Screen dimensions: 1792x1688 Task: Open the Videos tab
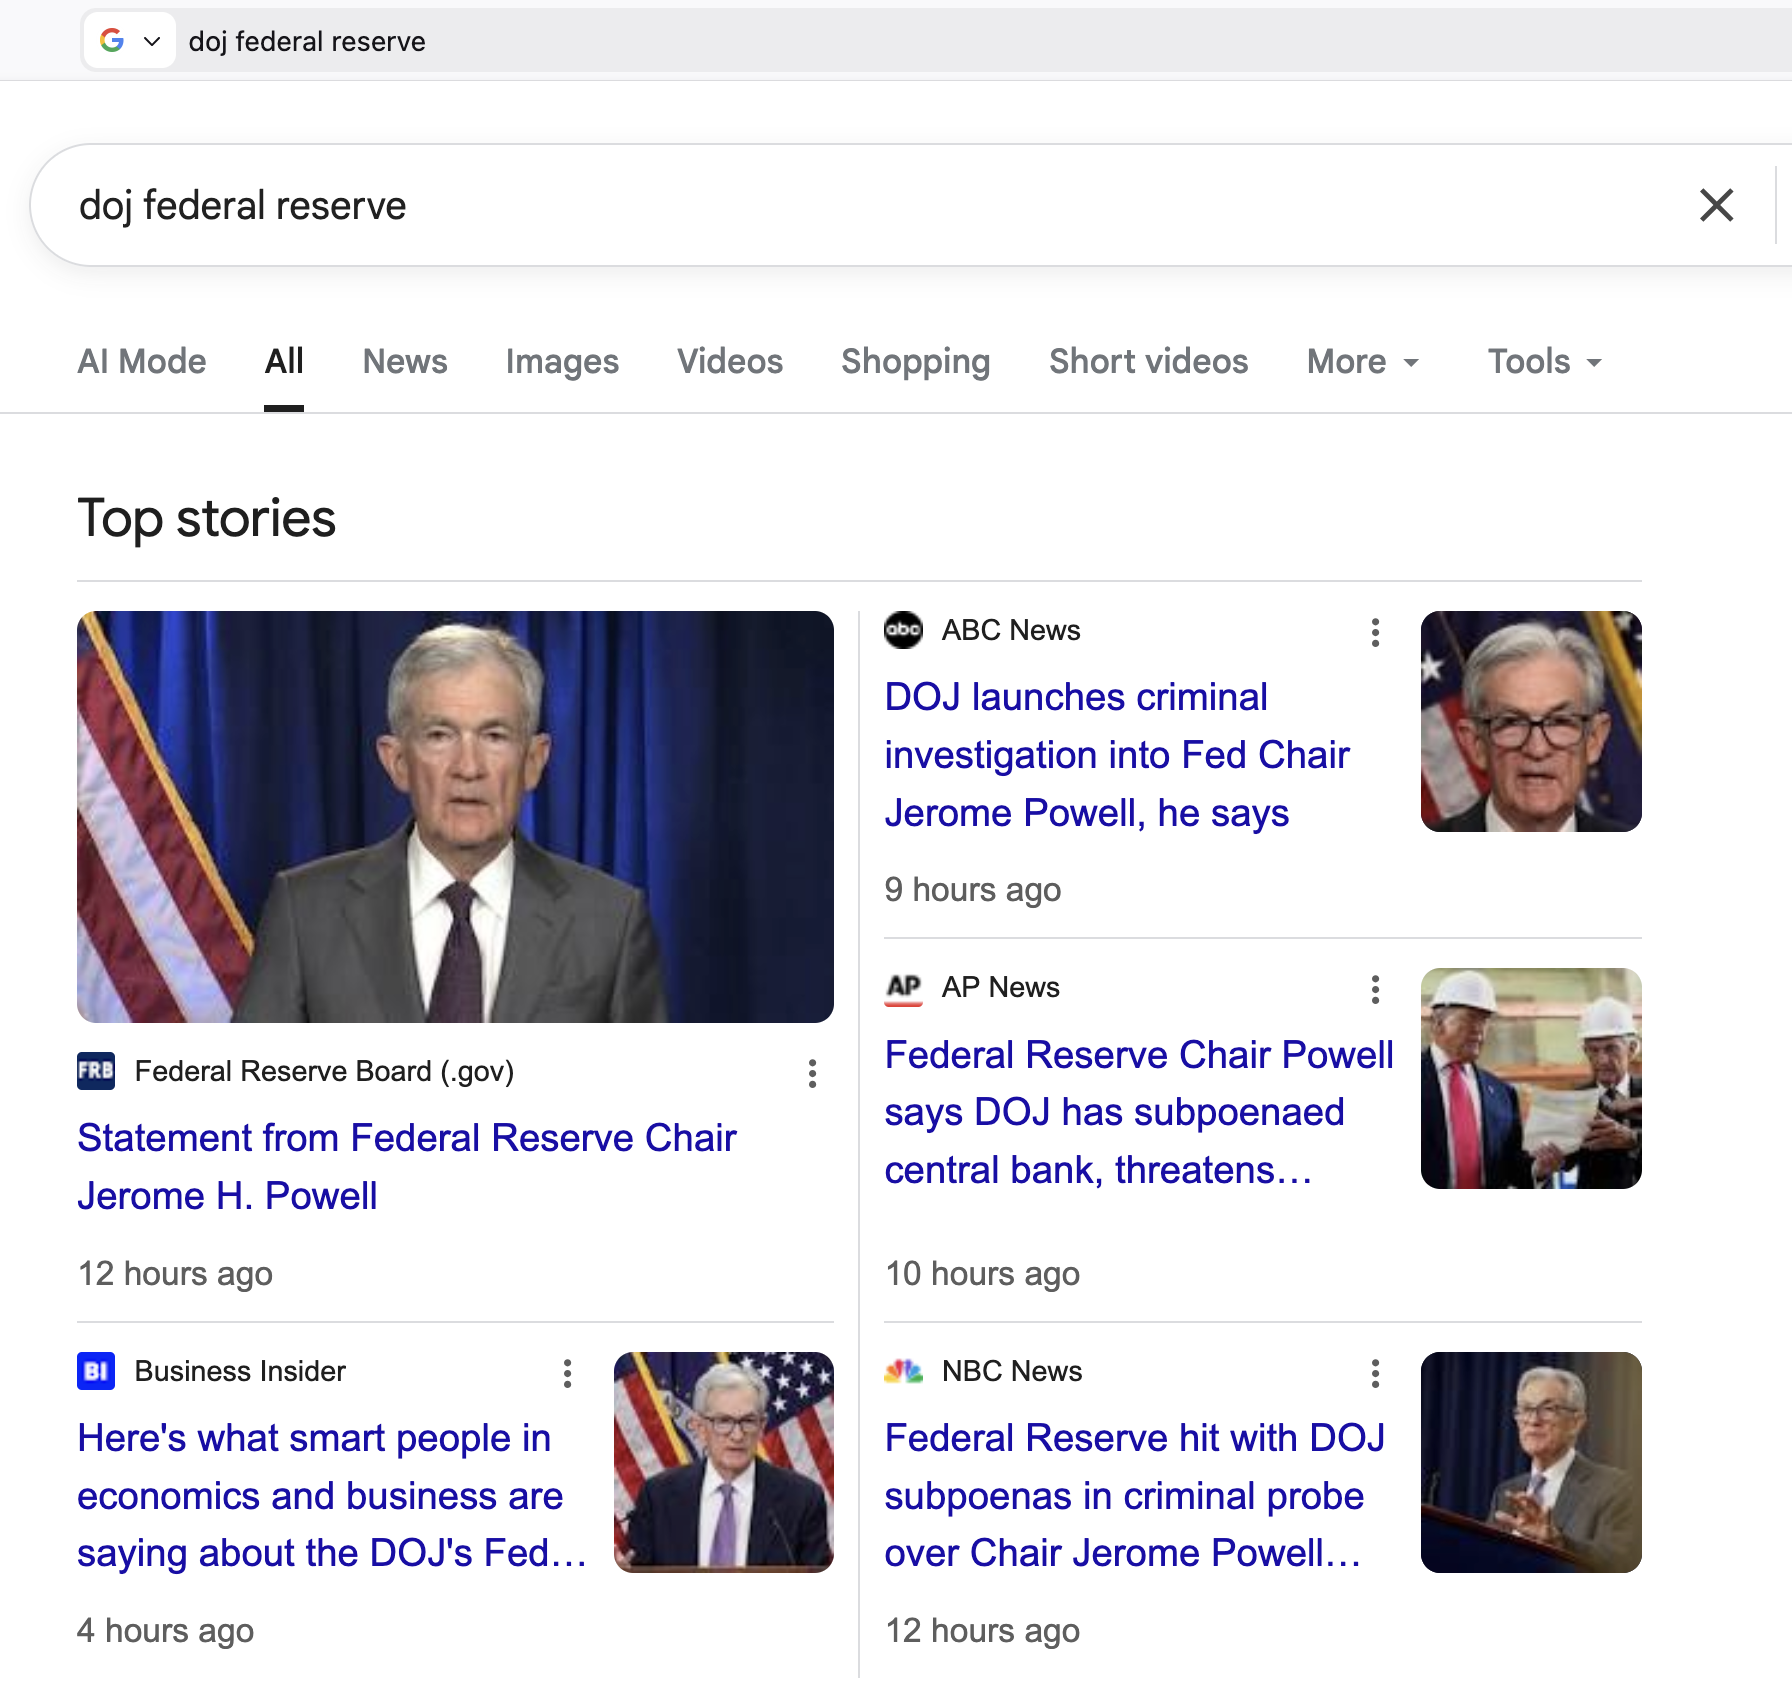click(x=730, y=361)
